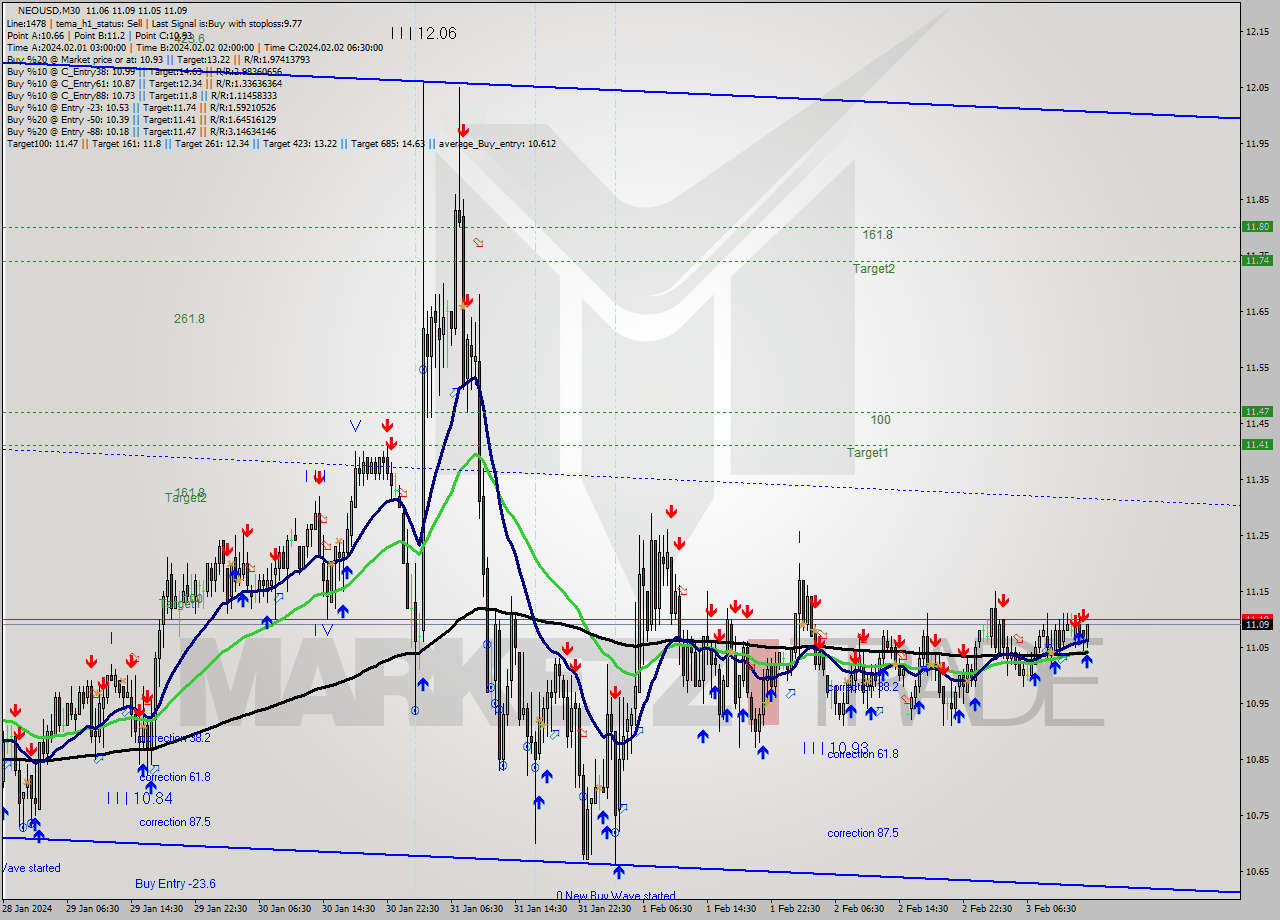Select the 'Buy Entry -23.6' label
Screen dimensions: 1280x920
[x=175, y=884]
